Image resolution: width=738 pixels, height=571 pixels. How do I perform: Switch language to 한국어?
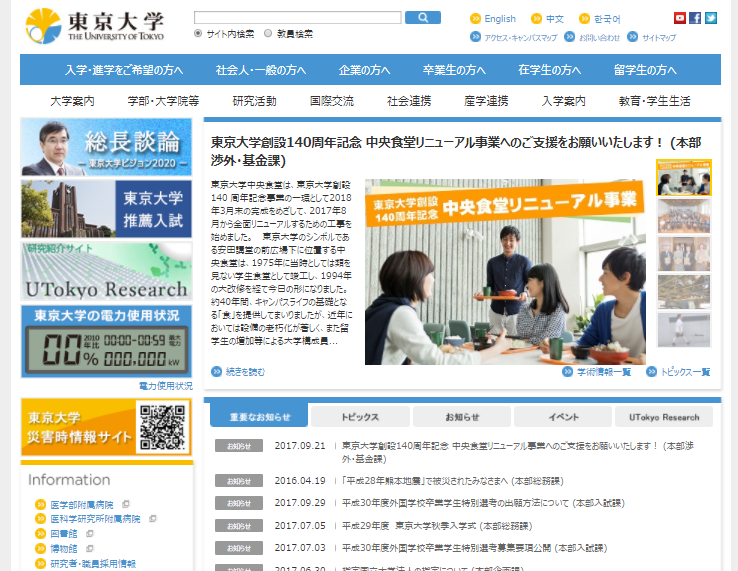tap(607, 19)
